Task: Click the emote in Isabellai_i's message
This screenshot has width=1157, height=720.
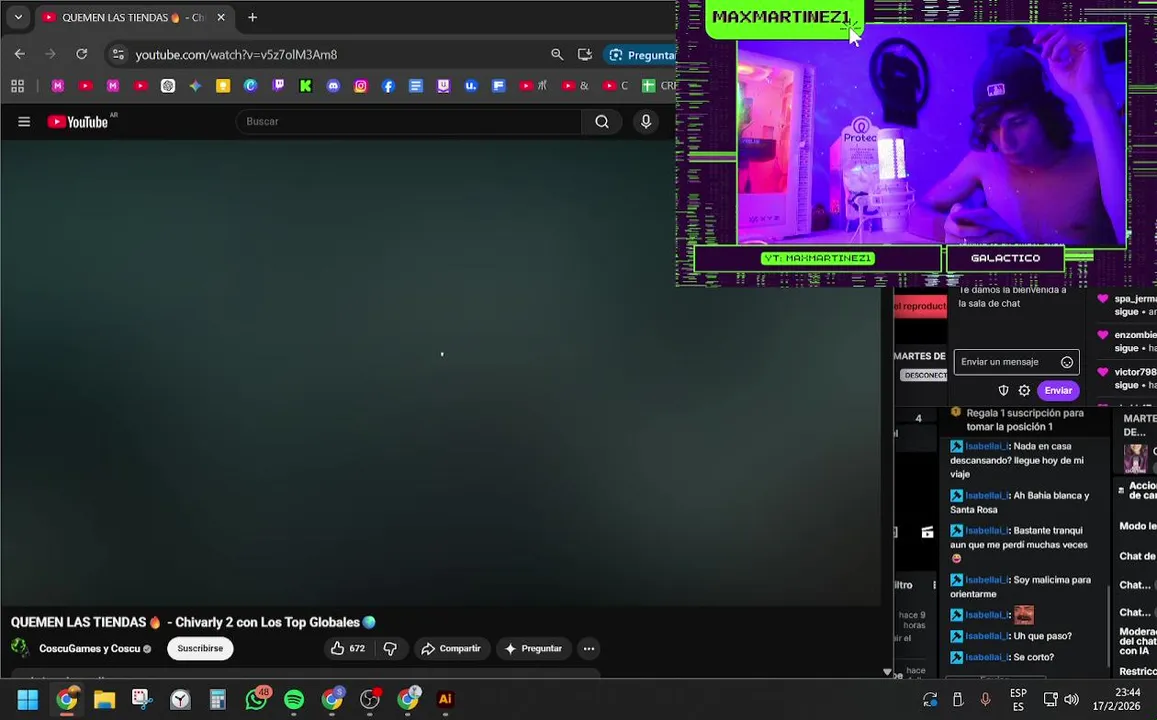Action: pyautogui.click(x=1023, y=615)
